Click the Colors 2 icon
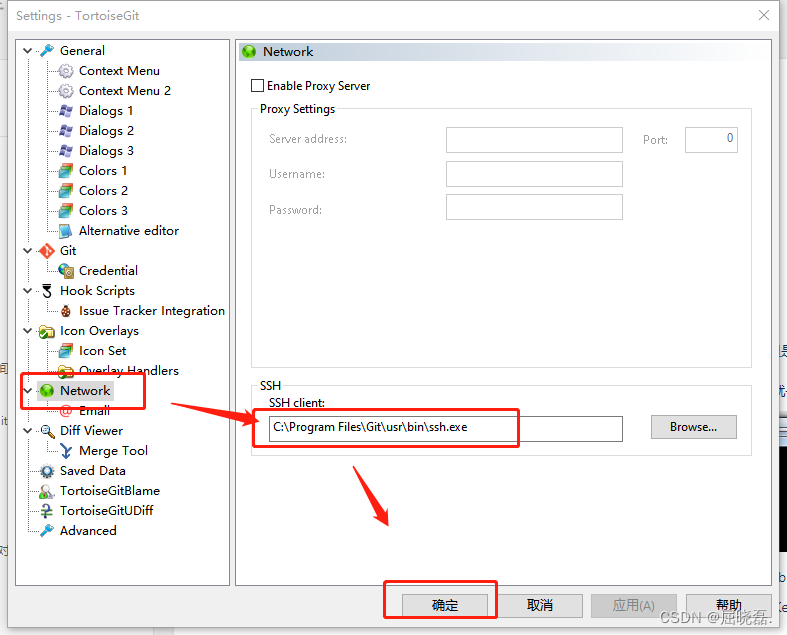Image resolution: width=787 pixels, height=635 pixels. pyautogui.click(x=66, y=191)
